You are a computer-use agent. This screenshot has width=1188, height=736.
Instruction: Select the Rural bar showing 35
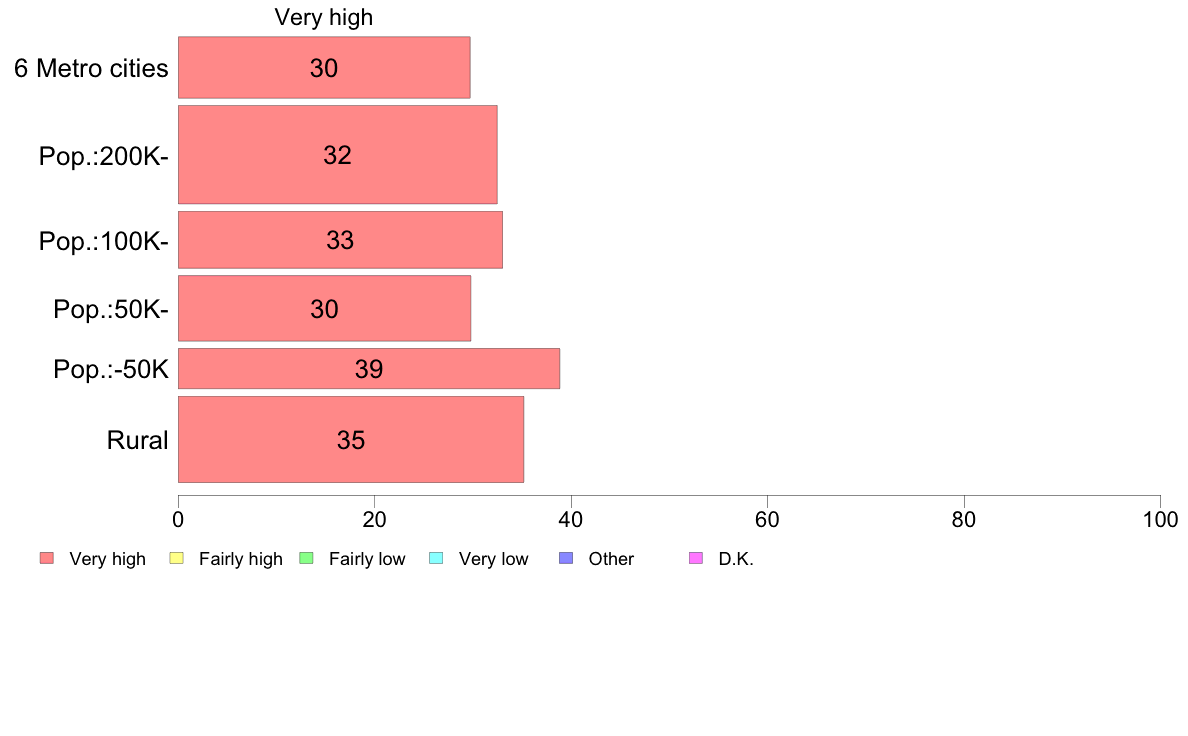pos(351,440)
